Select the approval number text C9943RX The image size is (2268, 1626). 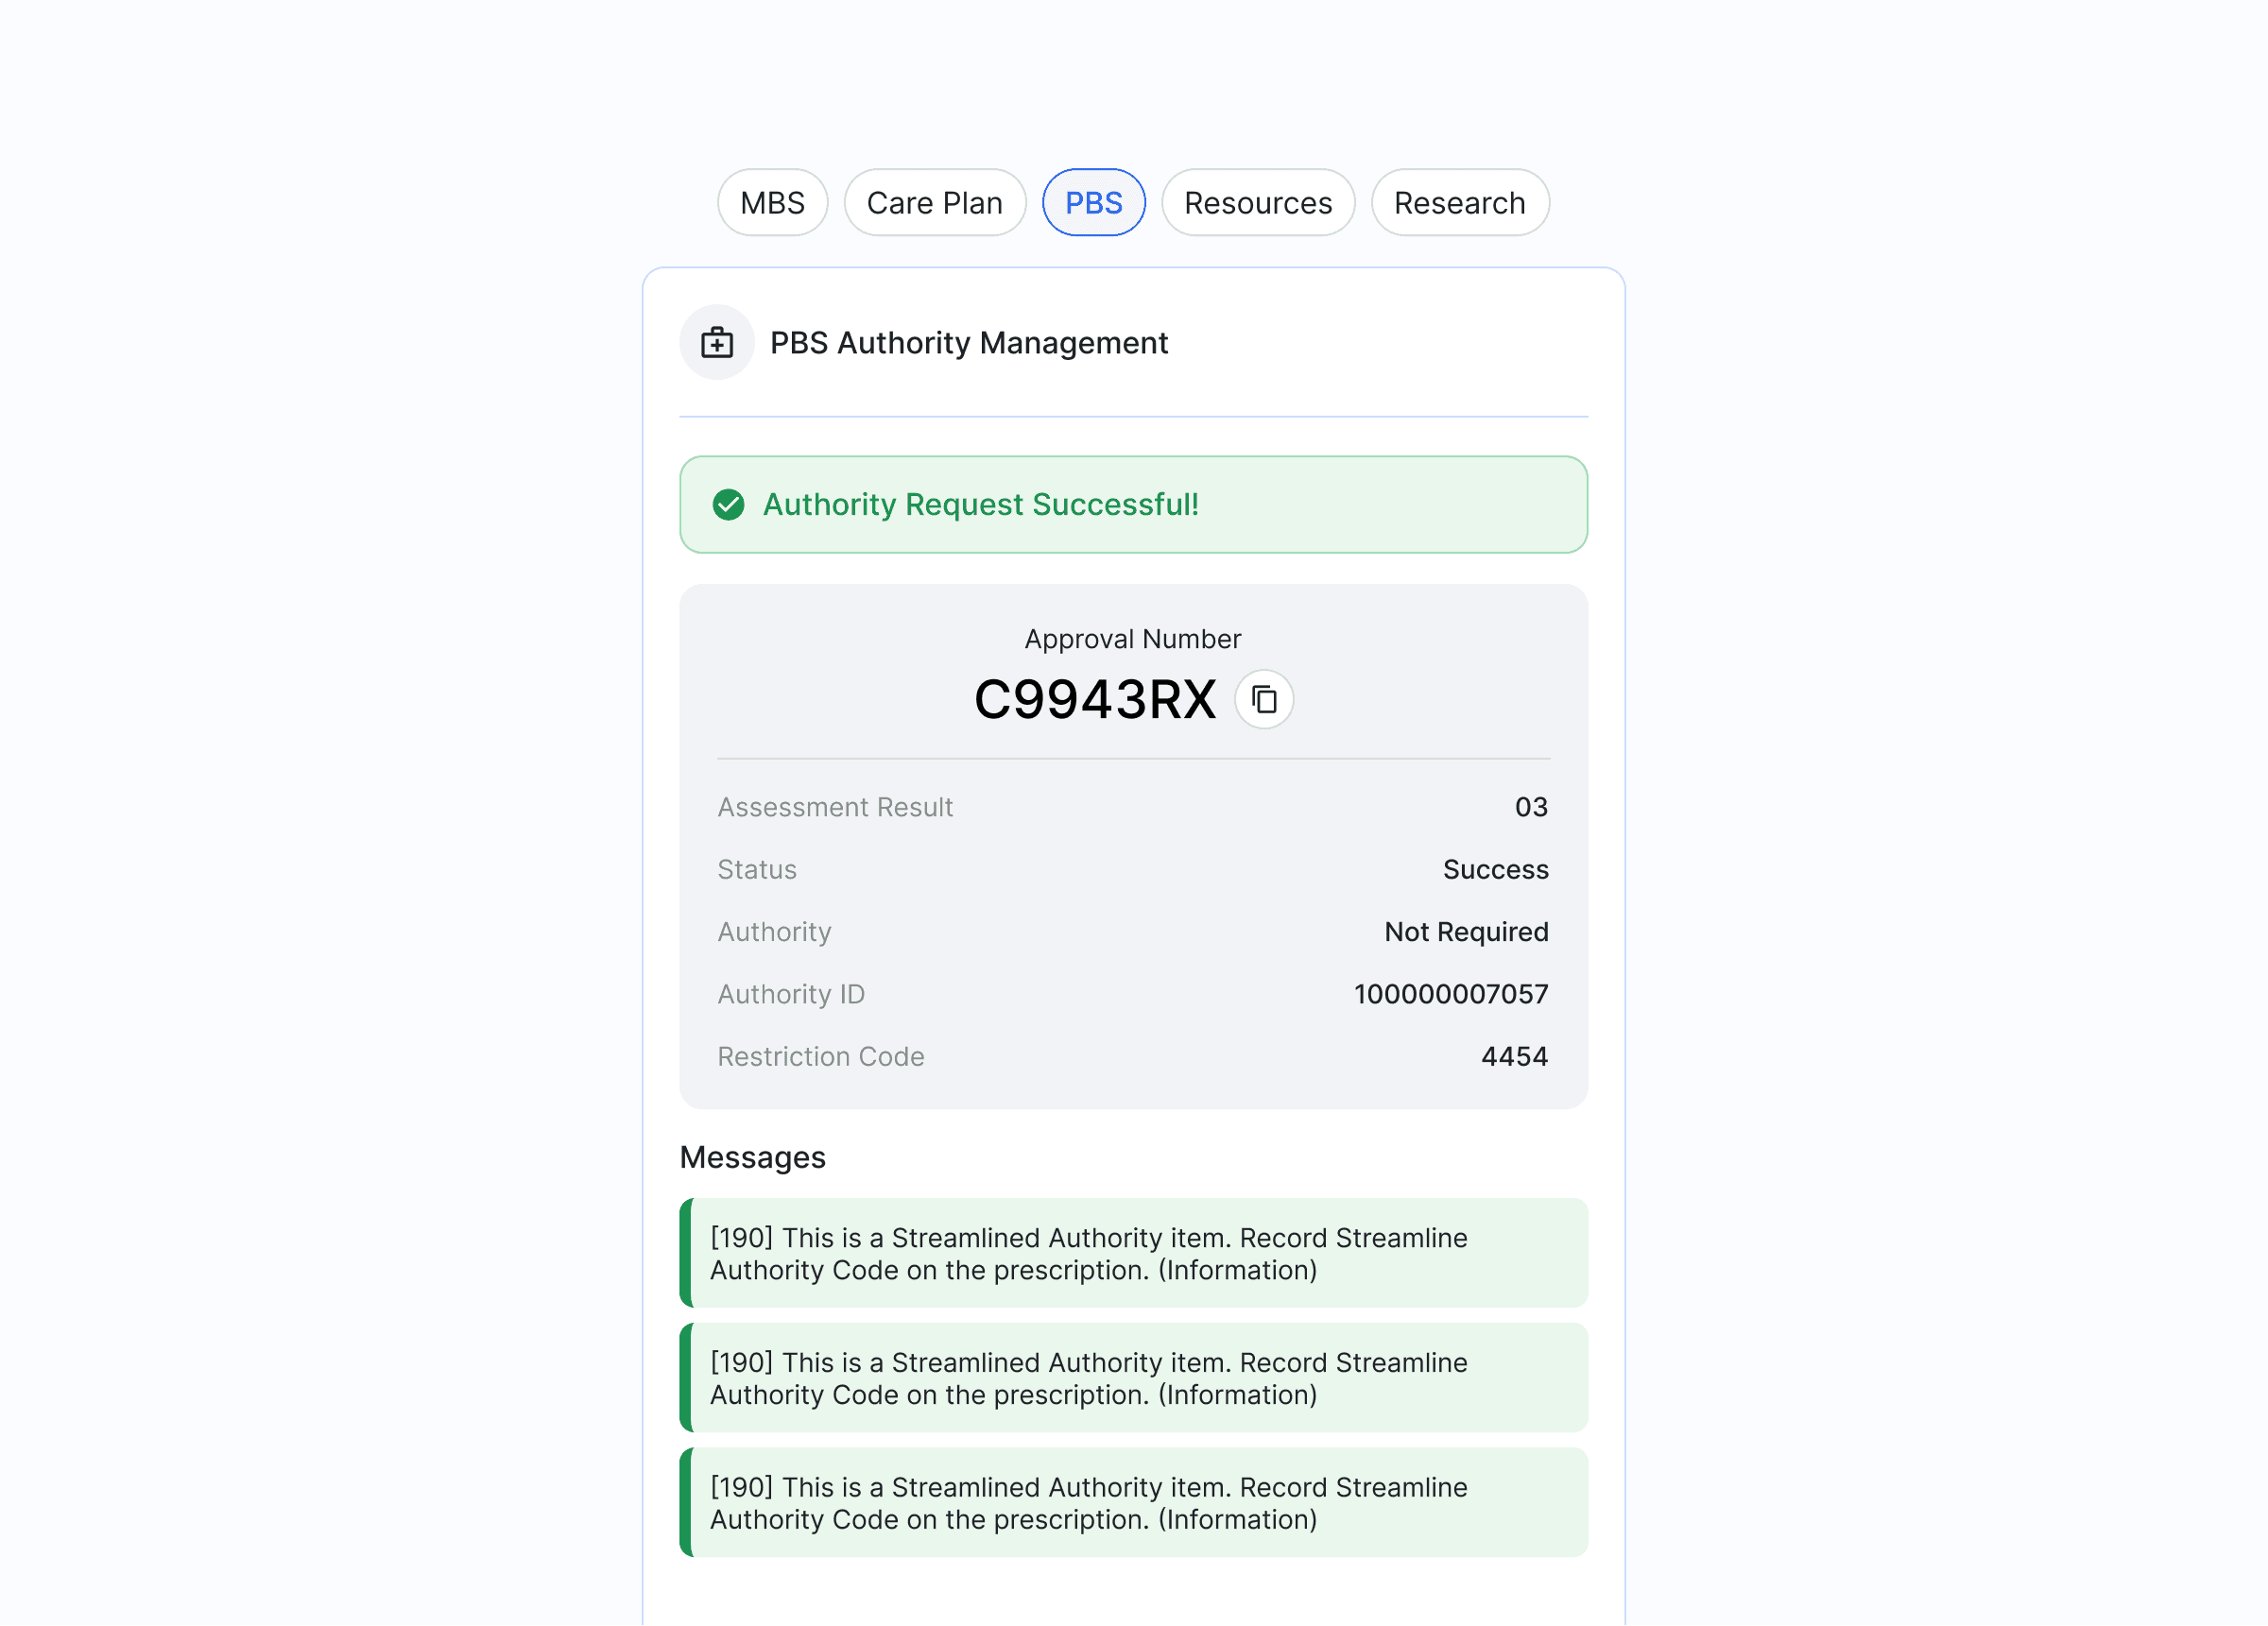pos(1094,700)
